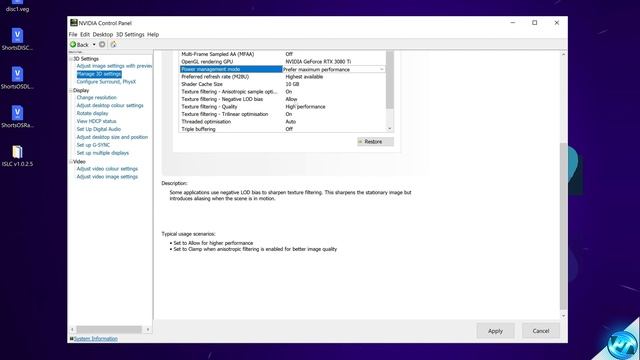Click the Home icon in the toolbar
The height and width of the screenshot is (360, 640).
(113, 44)
